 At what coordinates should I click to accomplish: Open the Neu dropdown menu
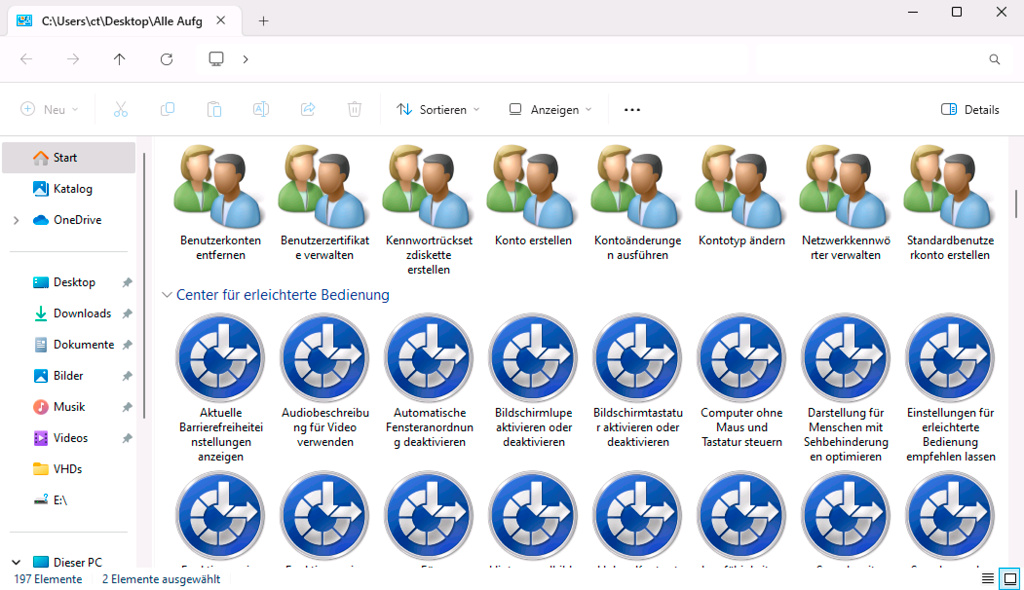[49, 110]
